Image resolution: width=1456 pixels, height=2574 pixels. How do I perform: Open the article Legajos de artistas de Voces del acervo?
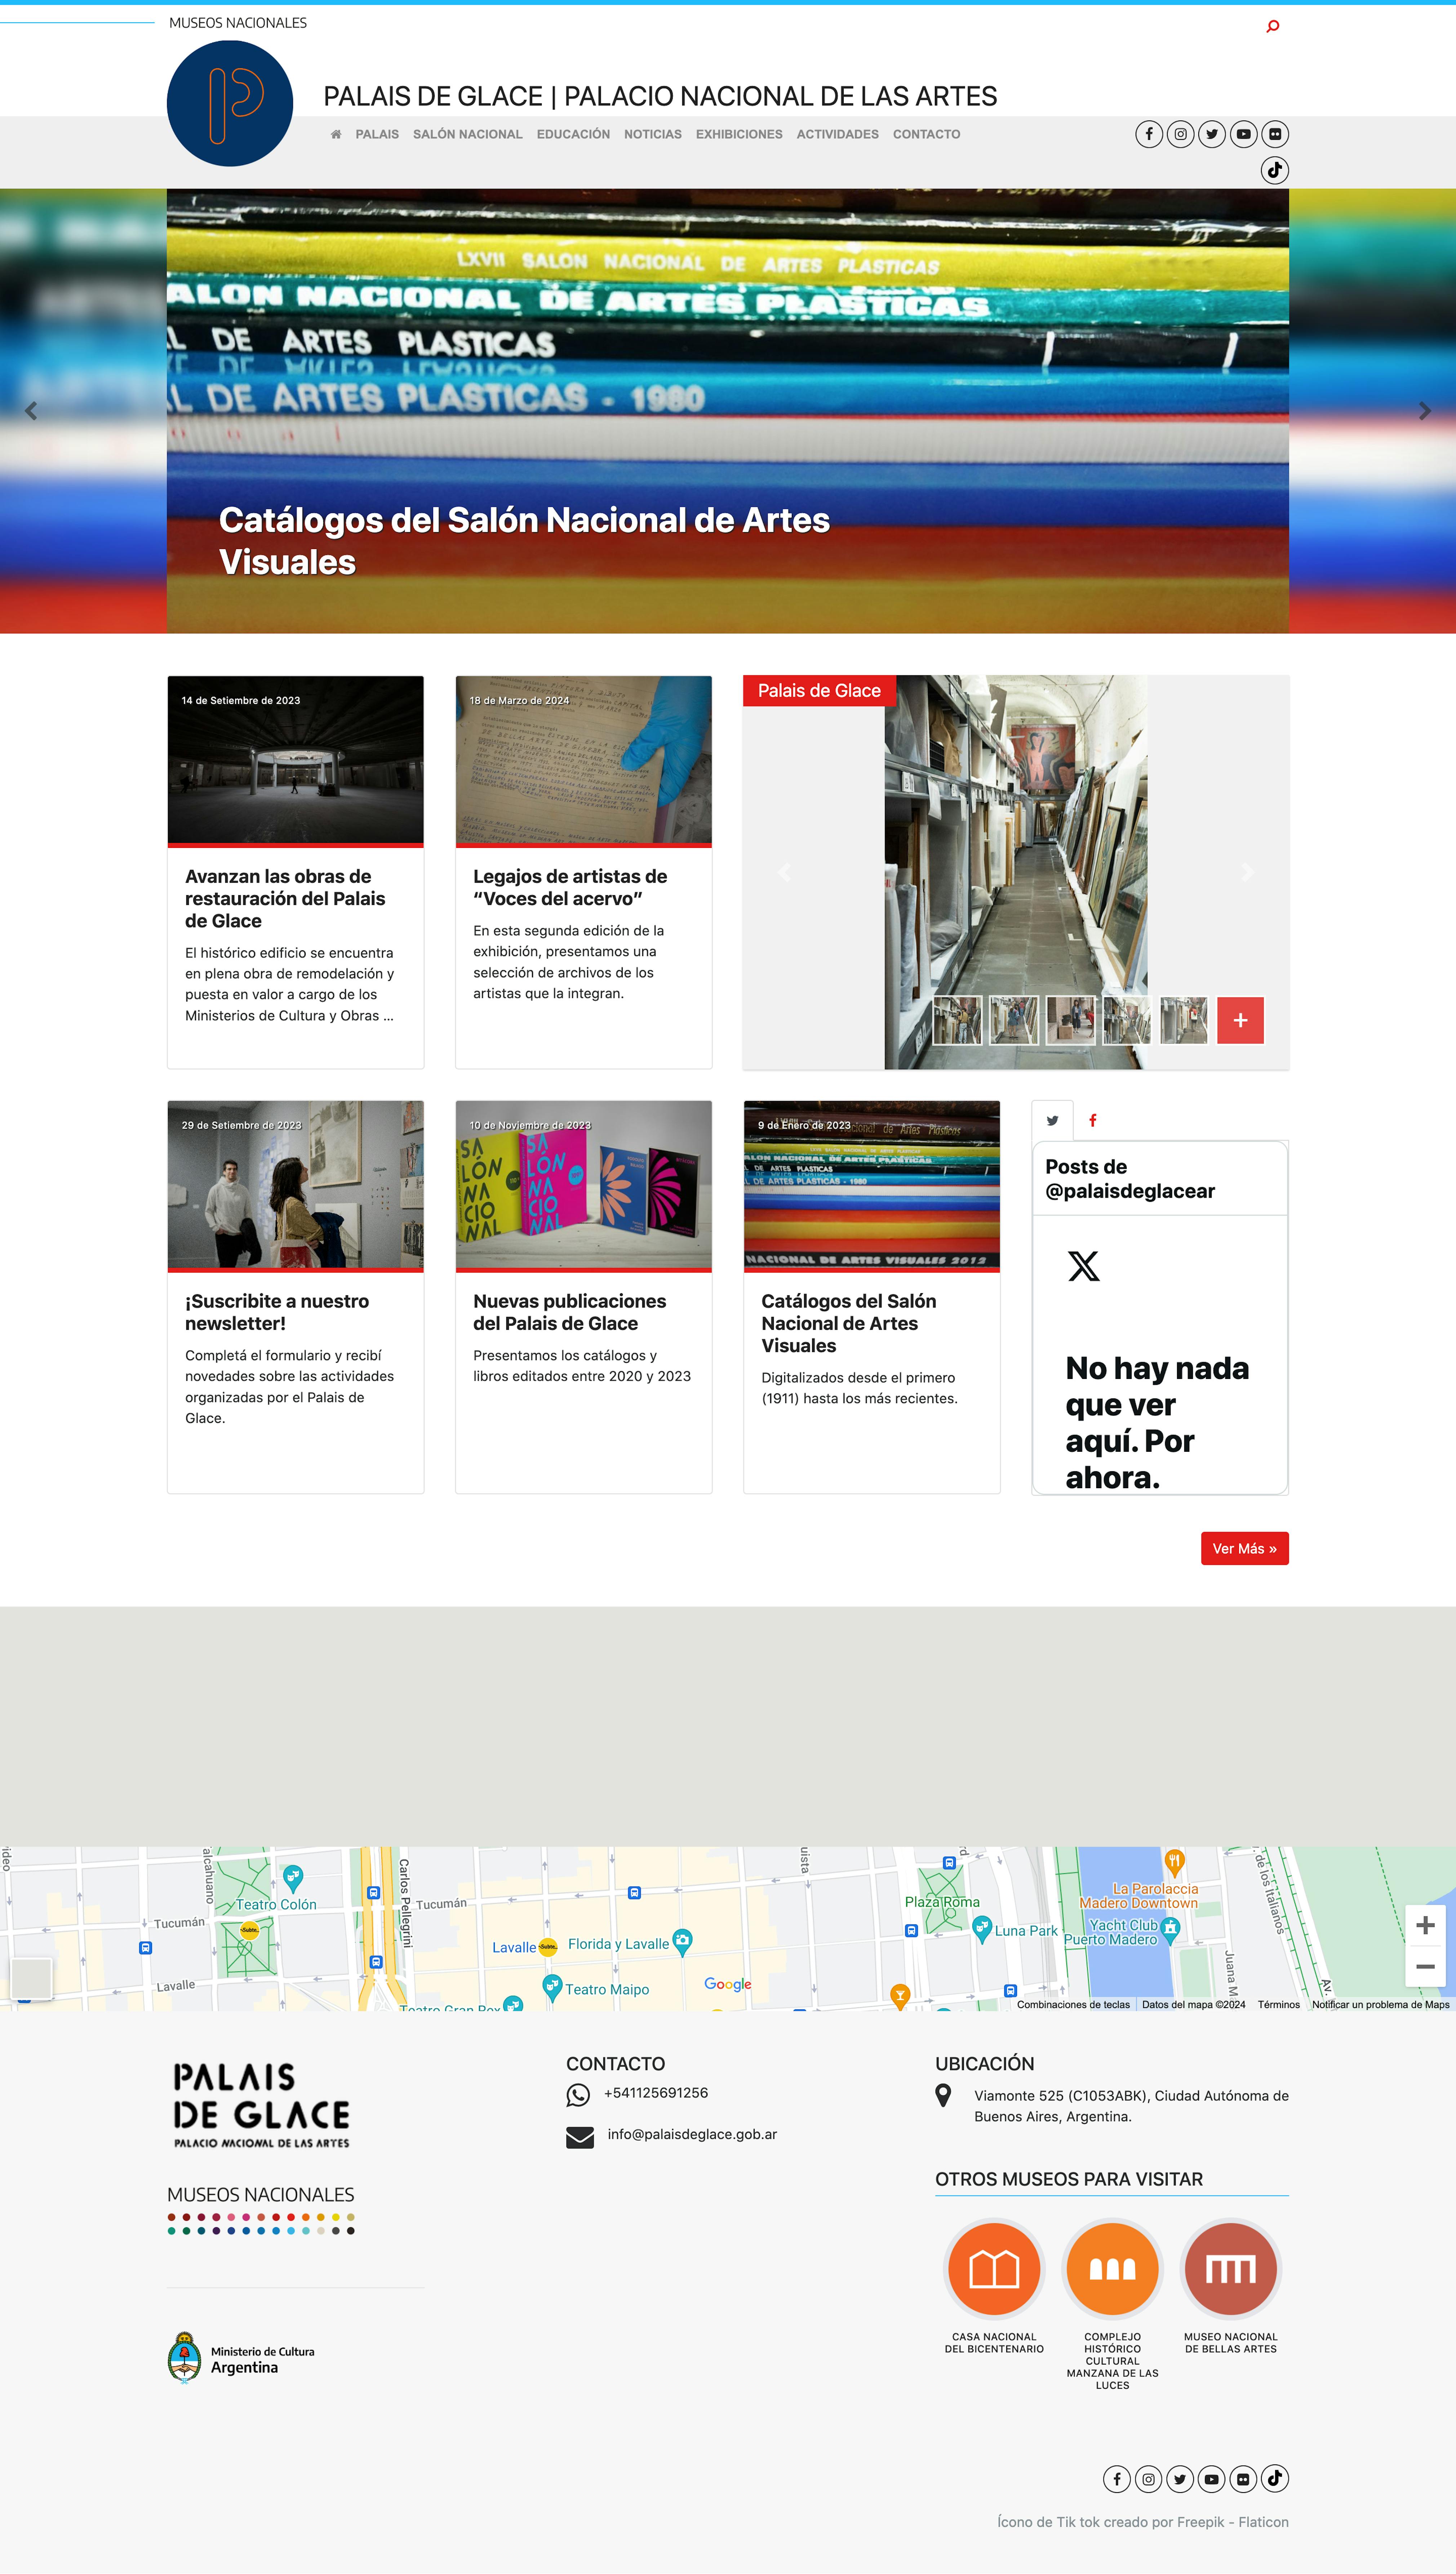click(570, 887)
